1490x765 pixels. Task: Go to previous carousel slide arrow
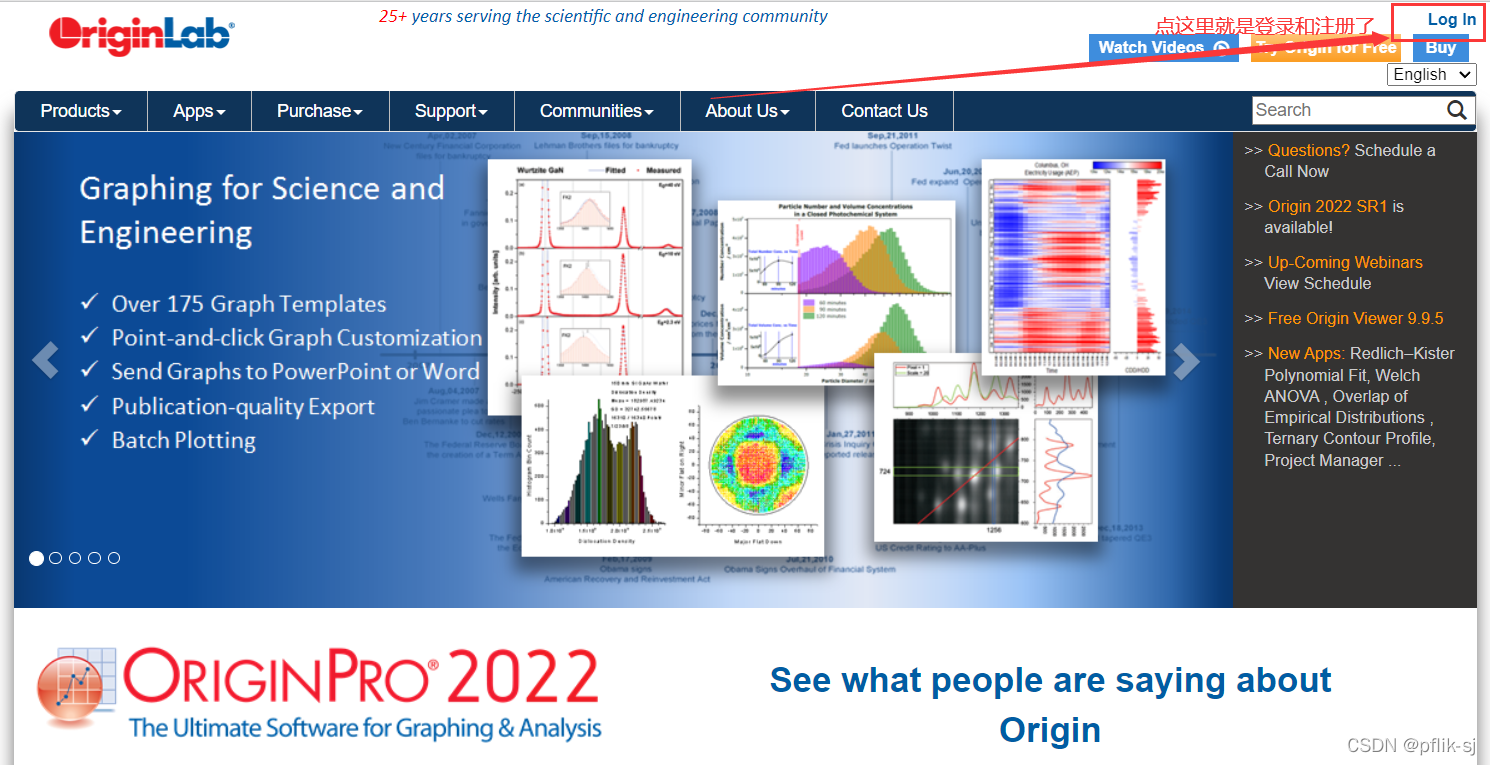coord(45,361)
